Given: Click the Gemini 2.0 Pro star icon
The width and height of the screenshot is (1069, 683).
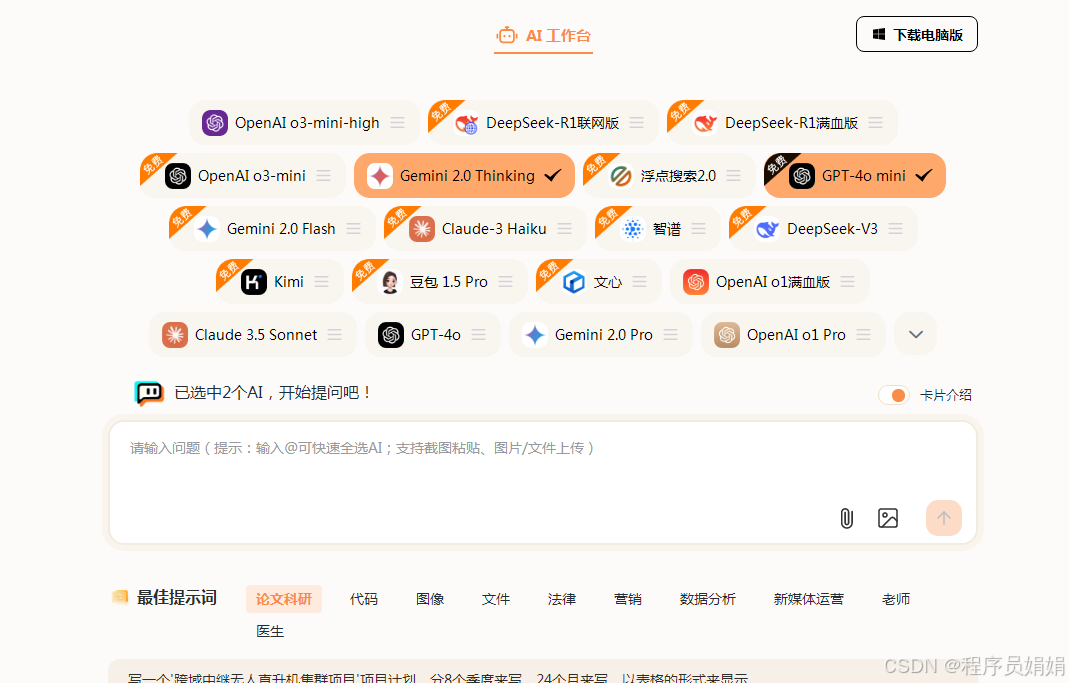Looking at the screenshot, I should tap(535, 335).
